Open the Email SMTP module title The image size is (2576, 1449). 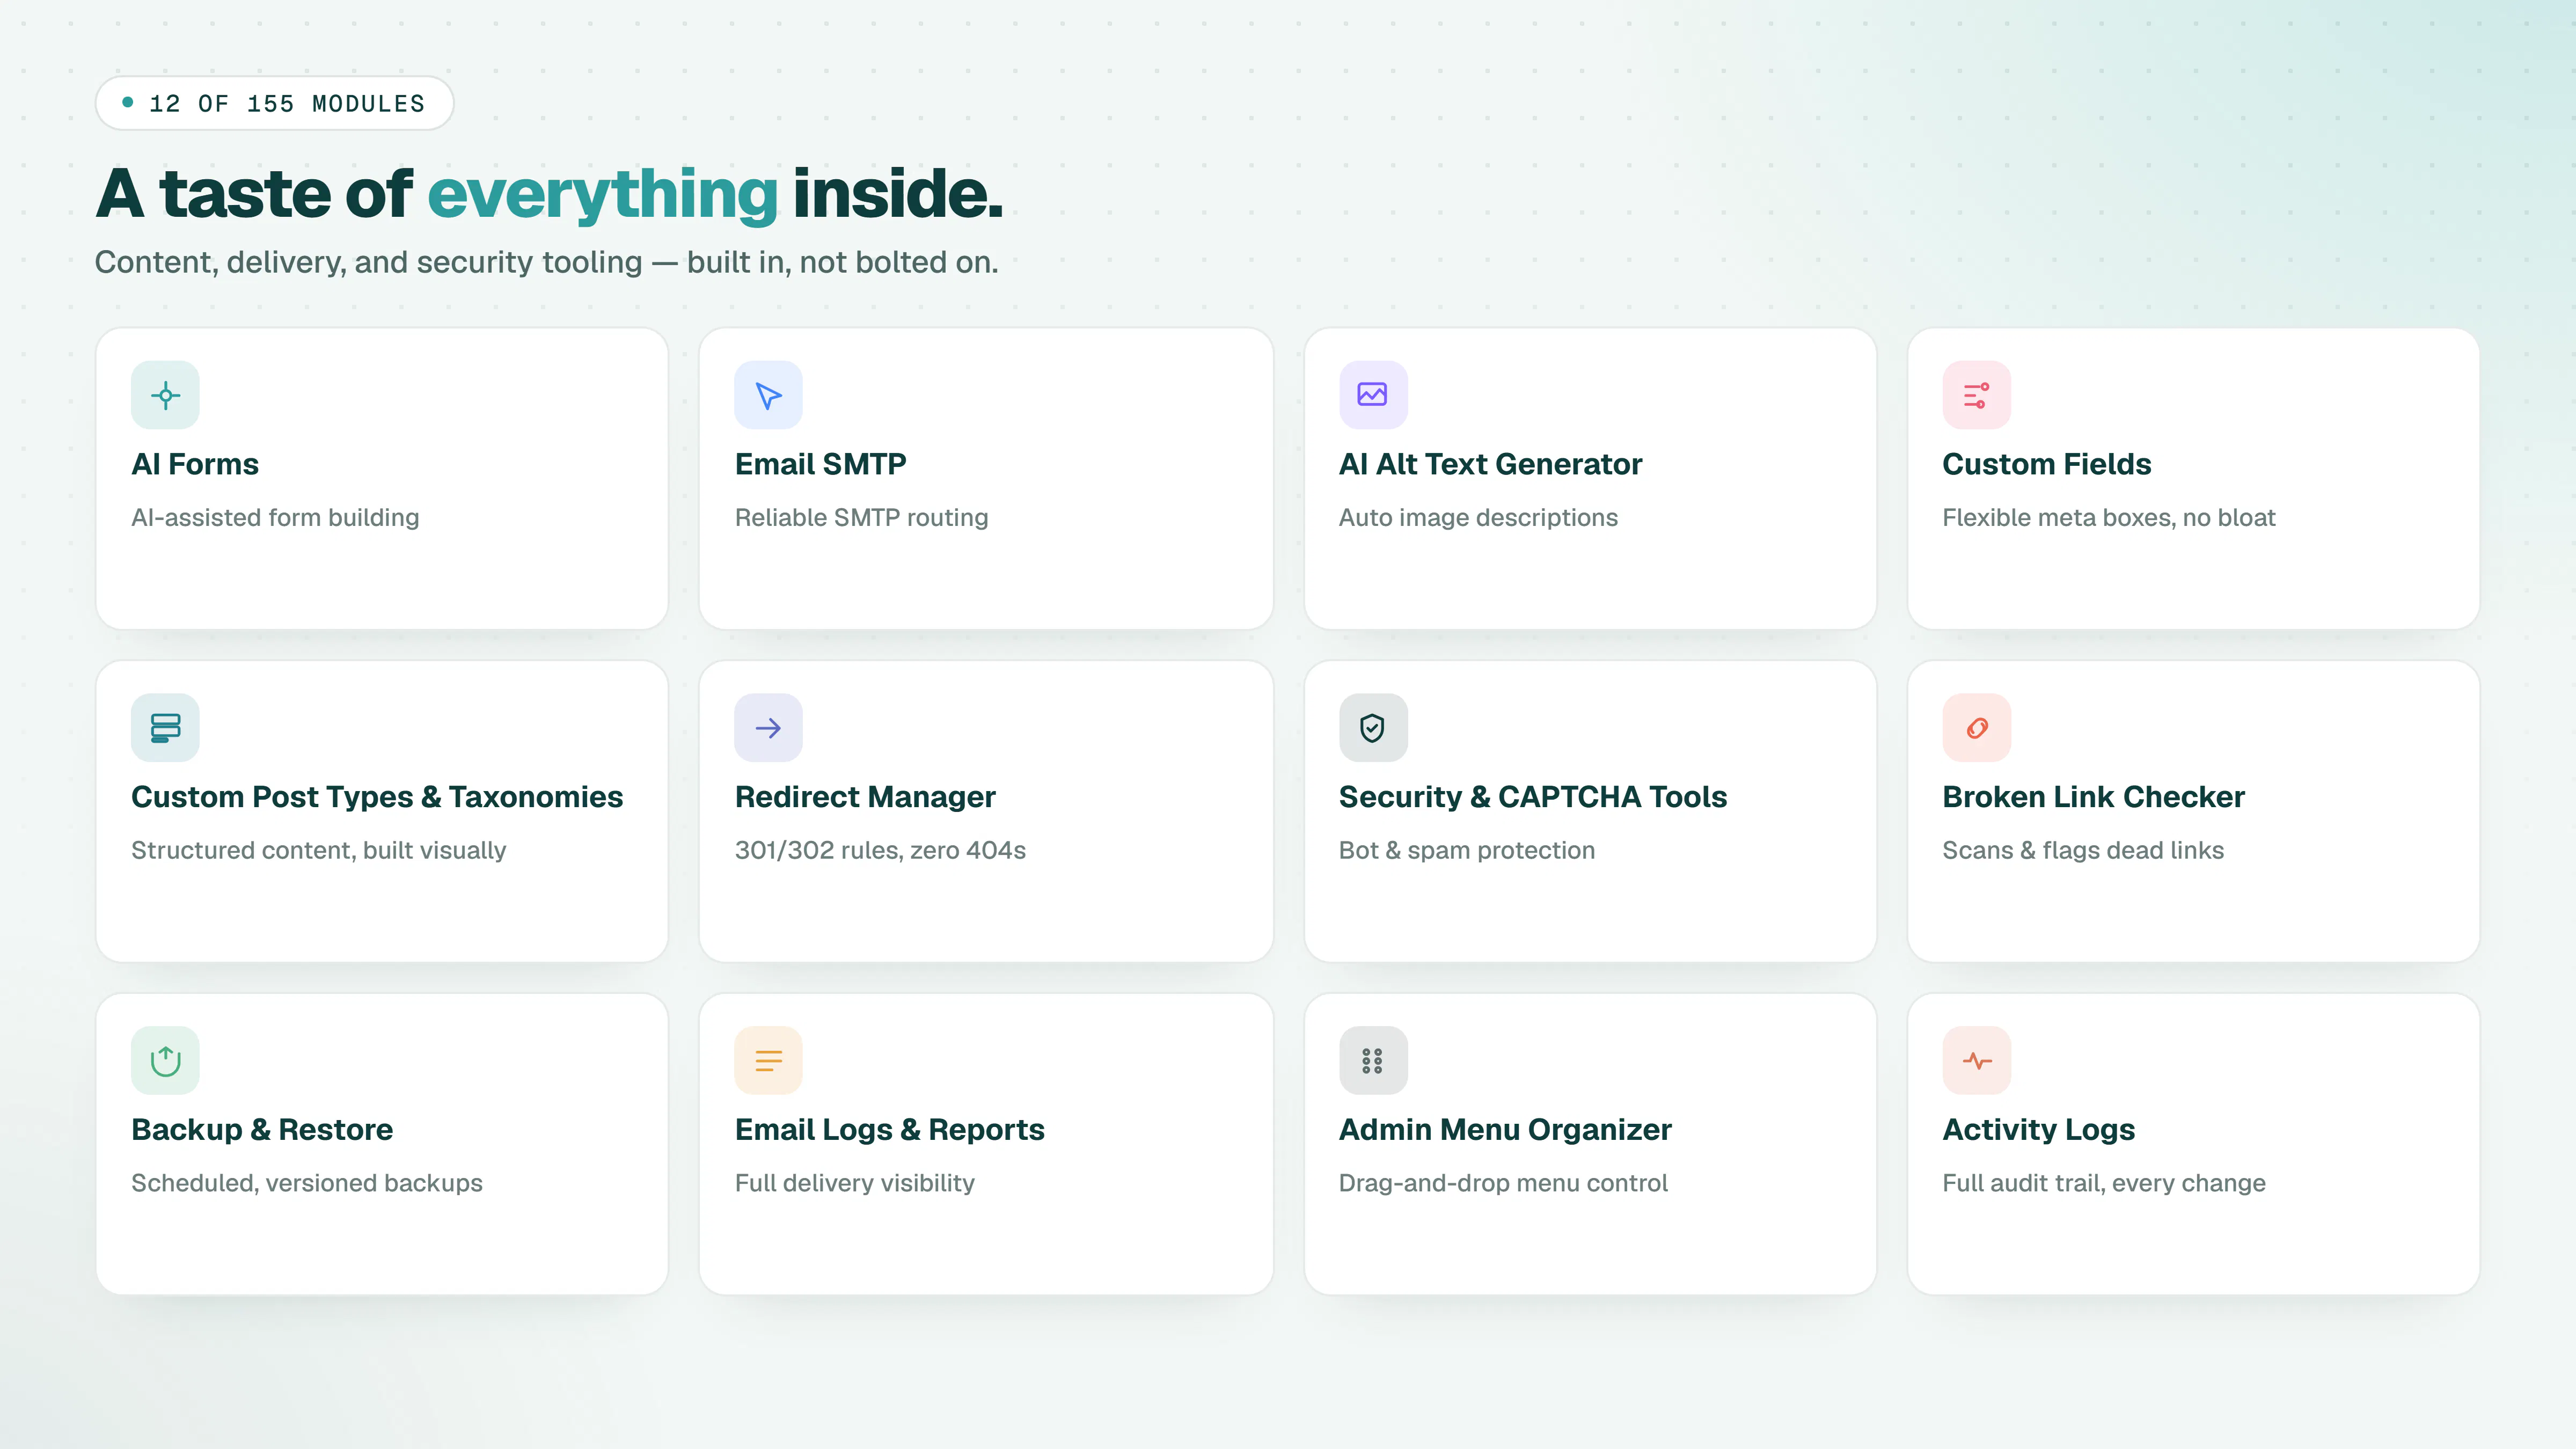click(x=820, y=464)
